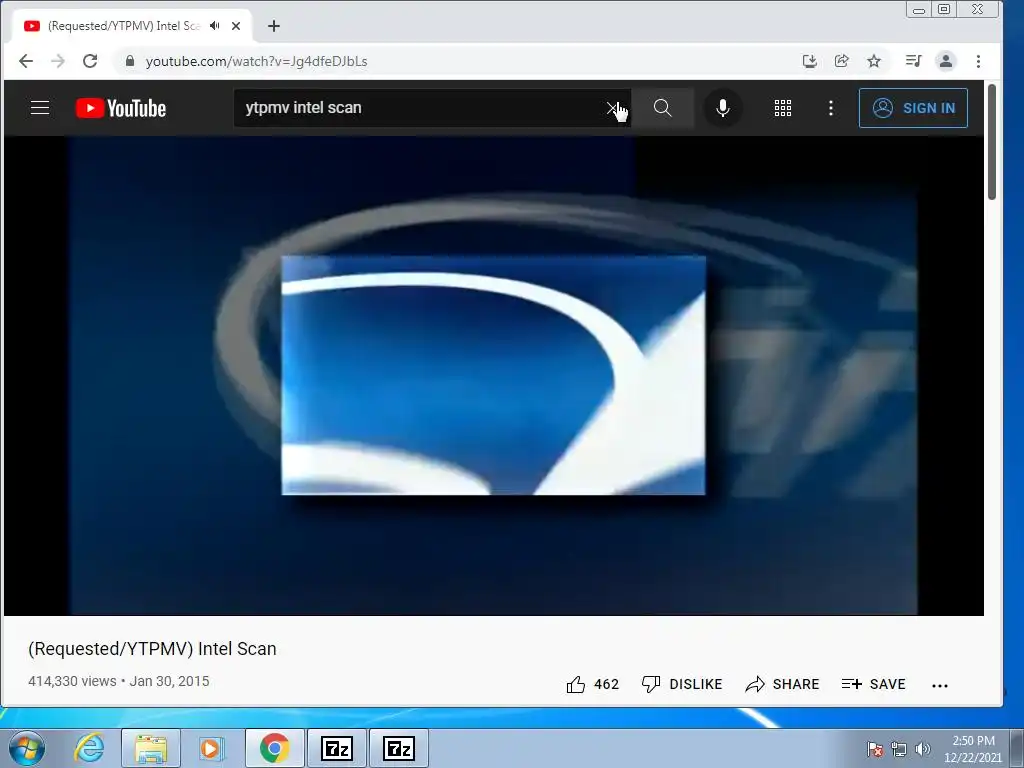
Task: Close the Intel Scan YouTube tab
Action: (236, 26)
